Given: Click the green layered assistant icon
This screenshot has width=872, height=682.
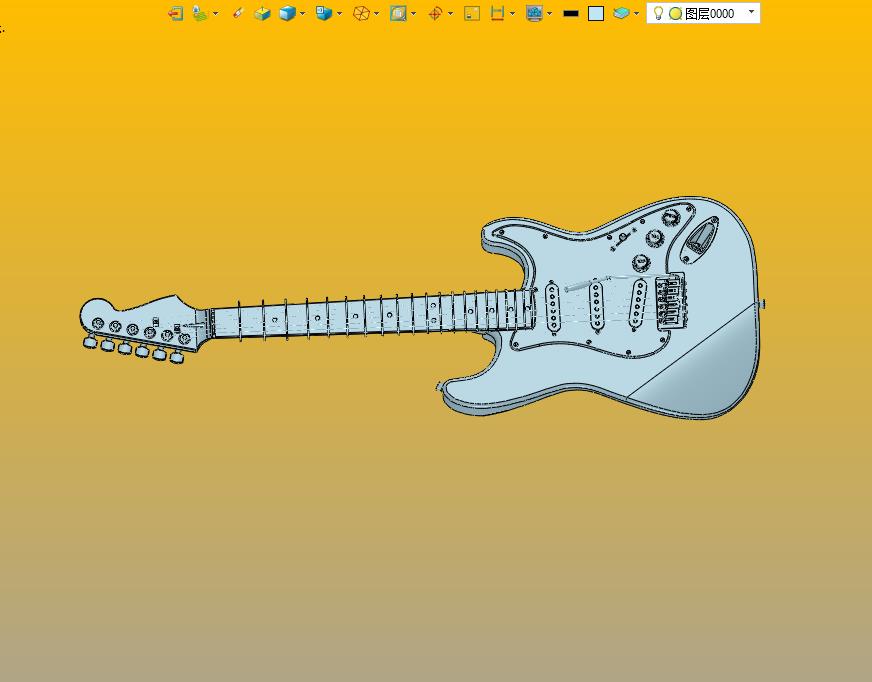Looking at the screenshot, I should 200,13.
